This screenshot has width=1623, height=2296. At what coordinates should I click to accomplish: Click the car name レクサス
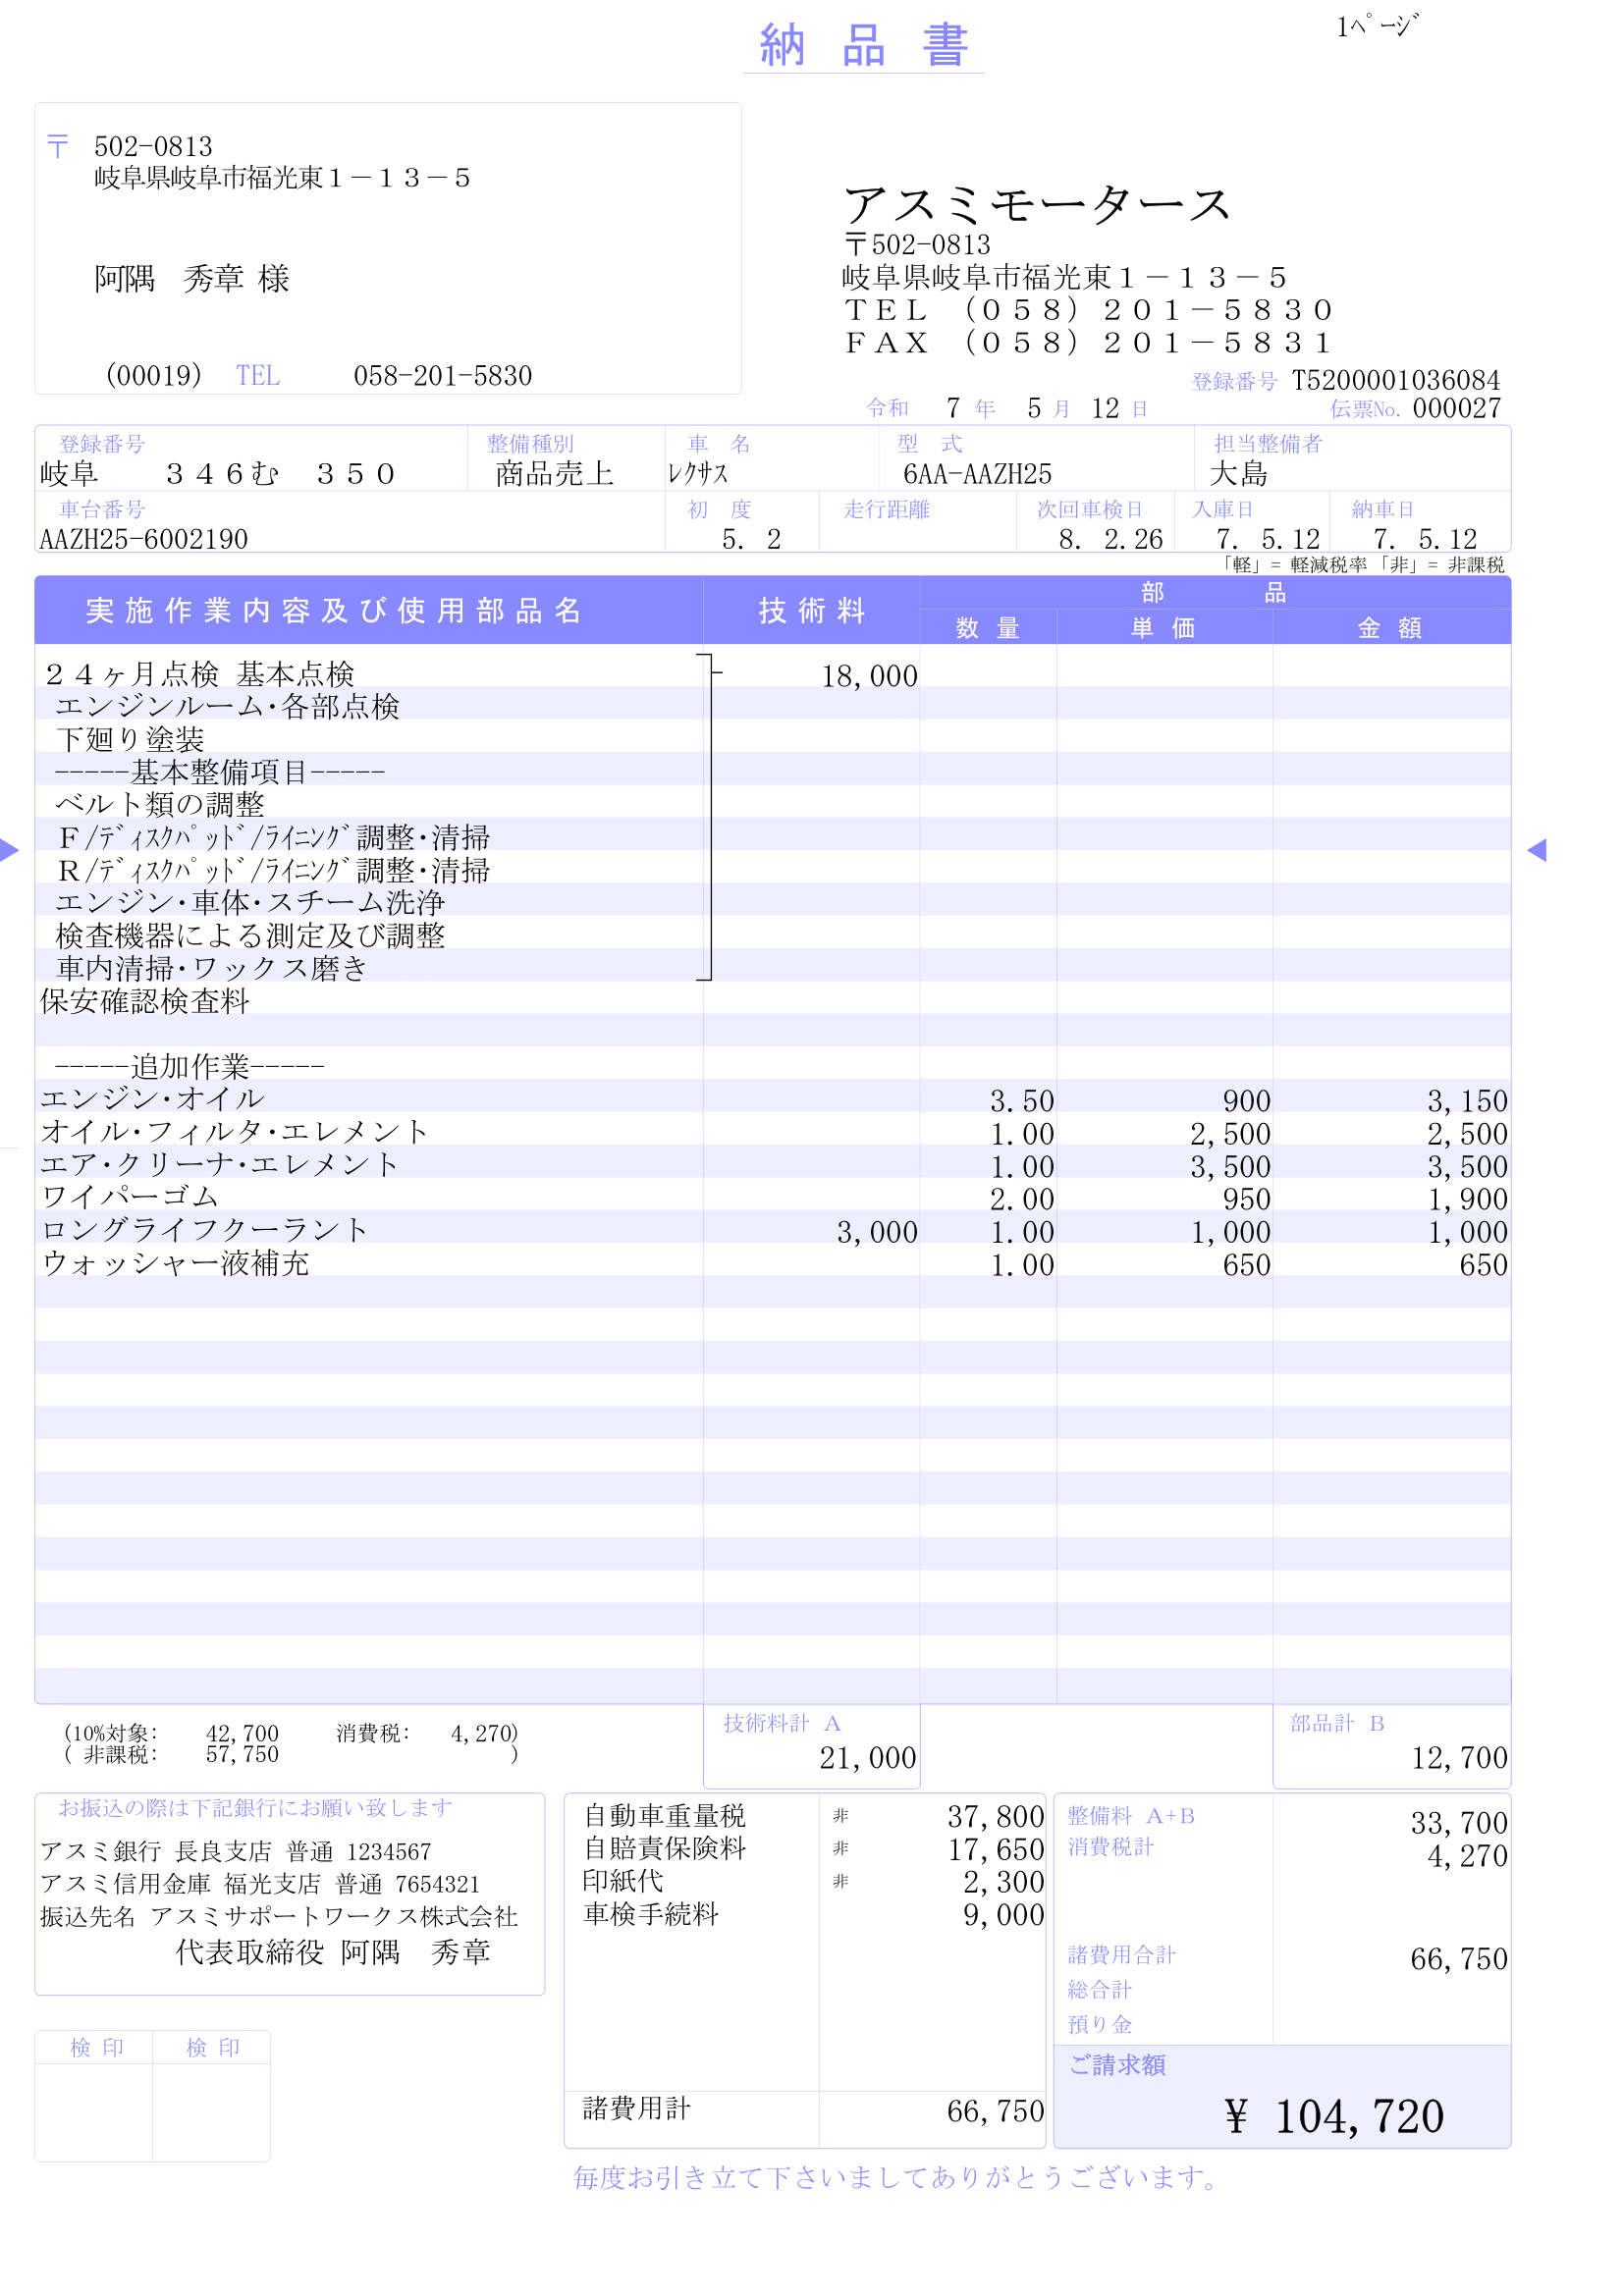697,474
